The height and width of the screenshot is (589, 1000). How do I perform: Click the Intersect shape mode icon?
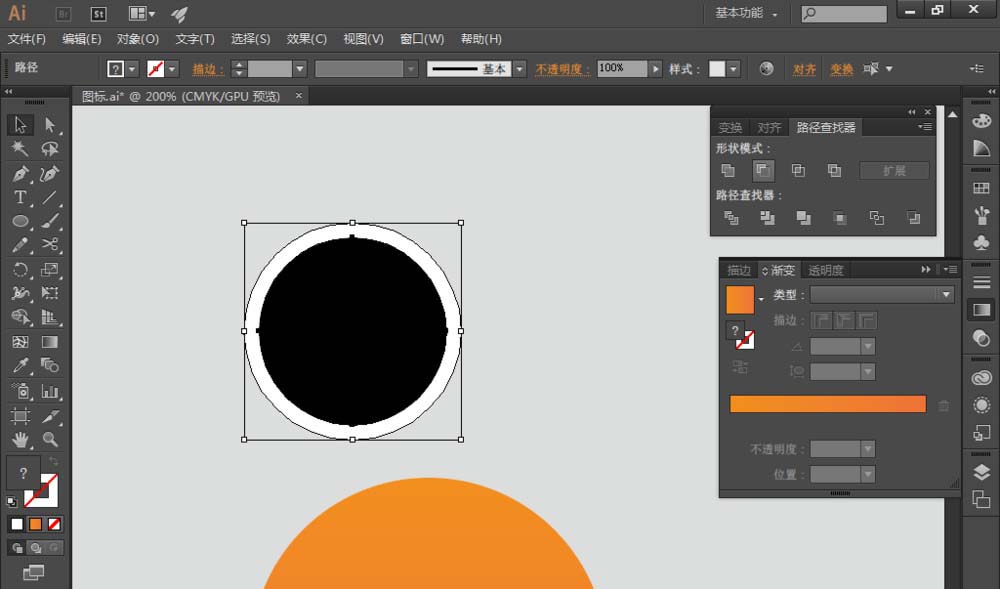tap(798, 170)
